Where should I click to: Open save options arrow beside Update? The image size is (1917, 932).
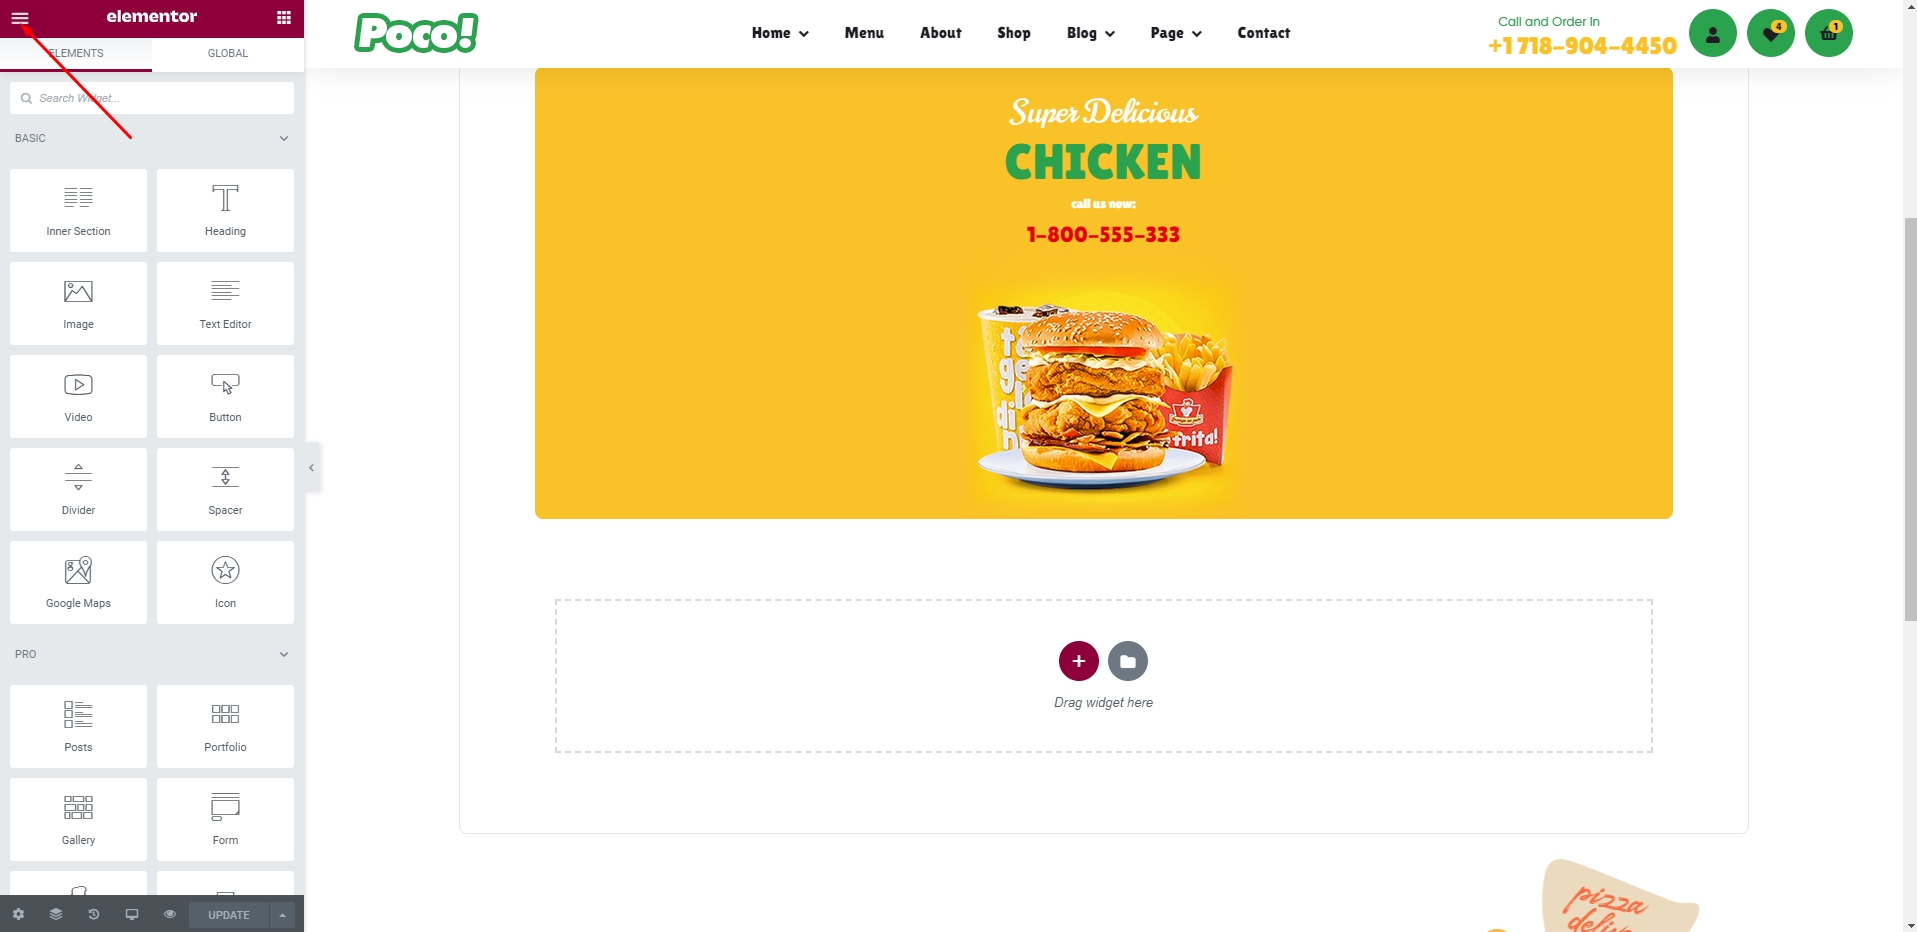[282, 915]
